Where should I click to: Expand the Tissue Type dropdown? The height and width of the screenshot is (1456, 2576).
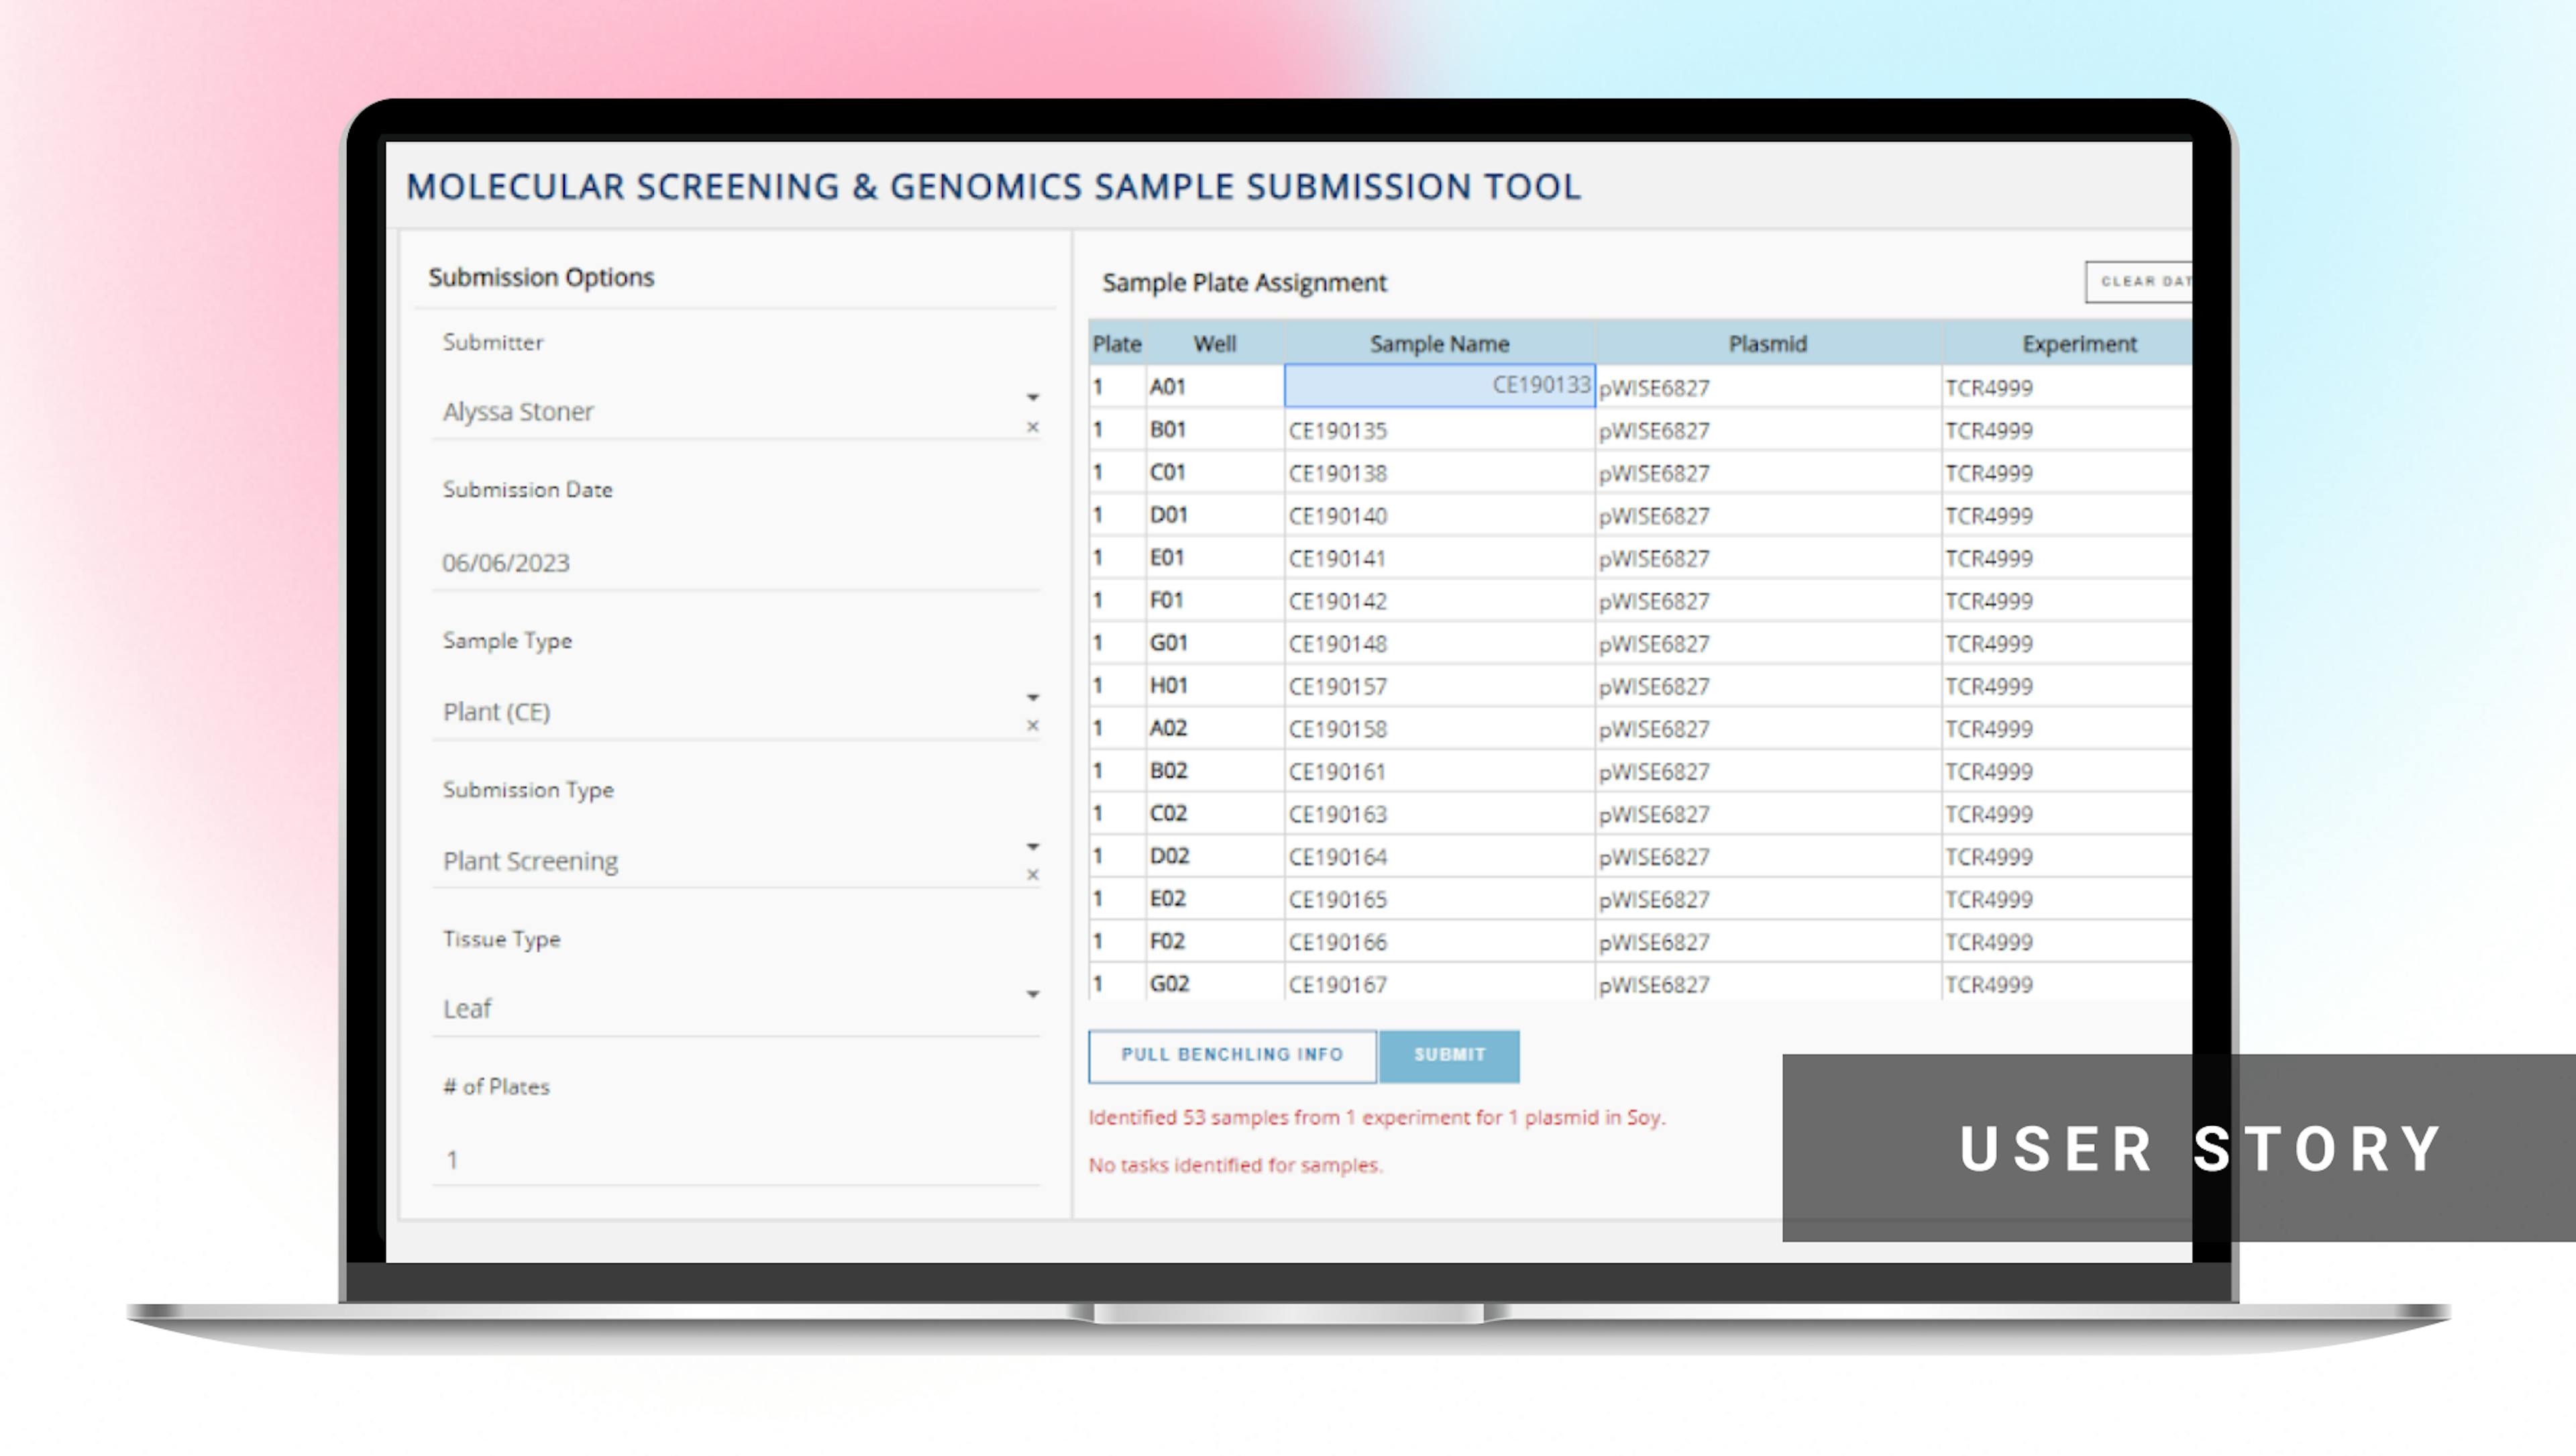1033,995
